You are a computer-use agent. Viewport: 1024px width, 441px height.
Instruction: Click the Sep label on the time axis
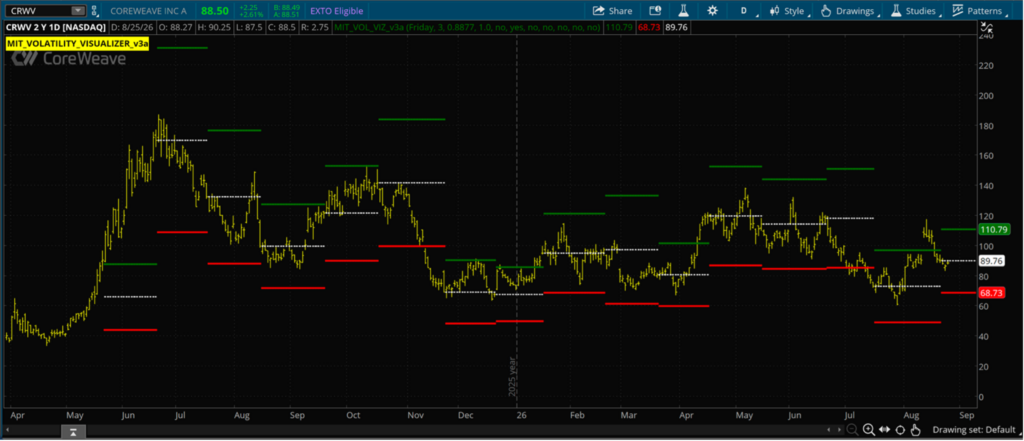[967, 414]
